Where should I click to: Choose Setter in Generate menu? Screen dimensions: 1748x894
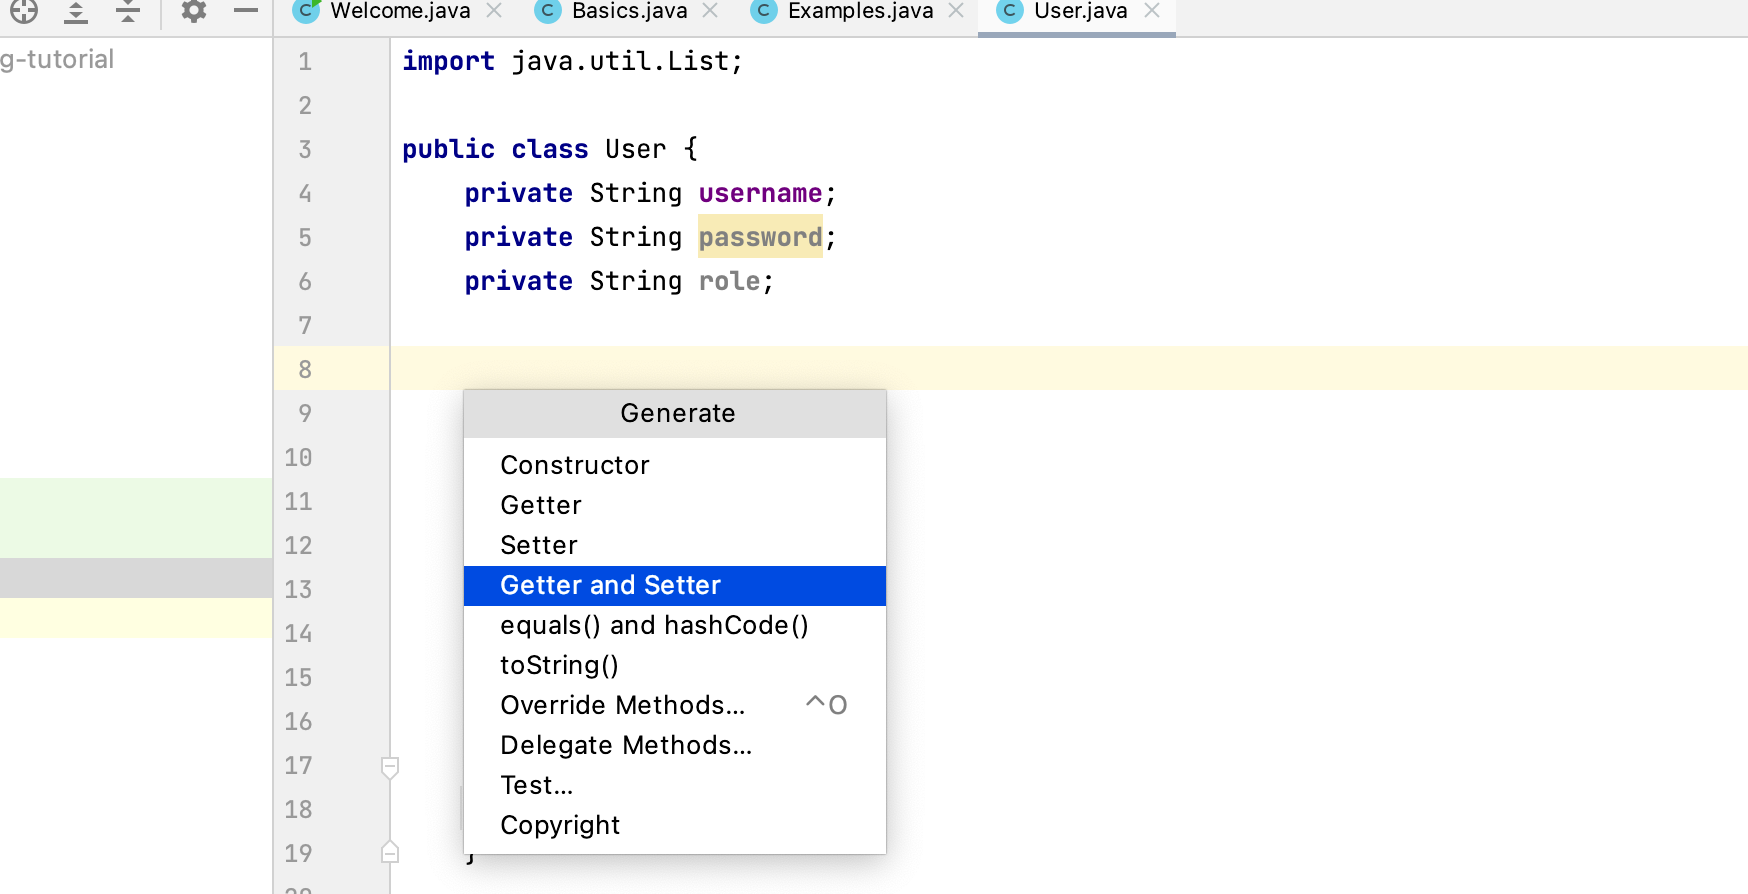tap(675, 545)
